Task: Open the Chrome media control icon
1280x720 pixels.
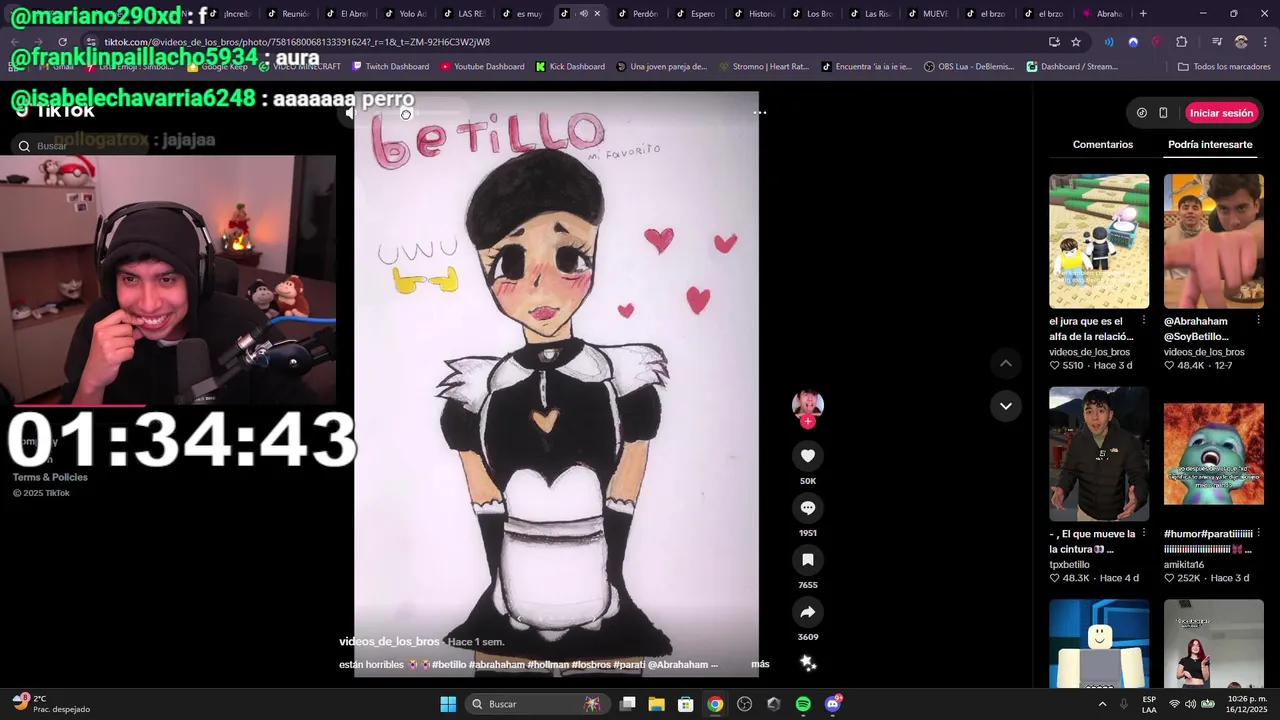Action: (x=1217, y=42)
